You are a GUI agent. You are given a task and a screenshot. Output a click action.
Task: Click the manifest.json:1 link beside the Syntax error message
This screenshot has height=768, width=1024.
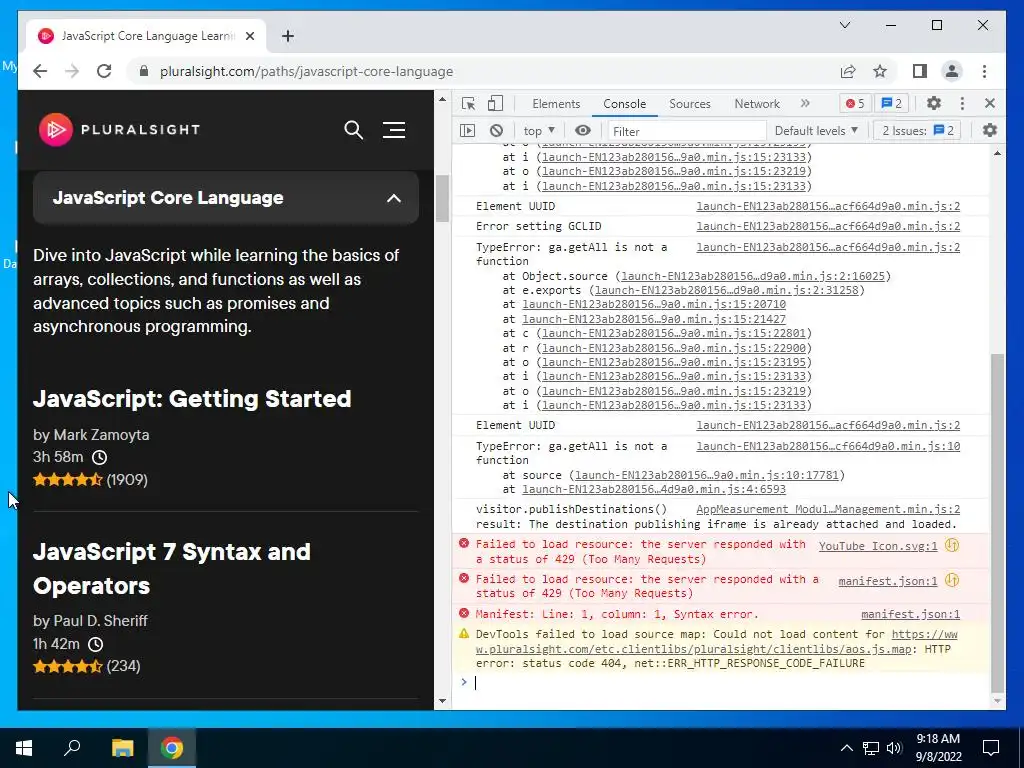[910, 614]
